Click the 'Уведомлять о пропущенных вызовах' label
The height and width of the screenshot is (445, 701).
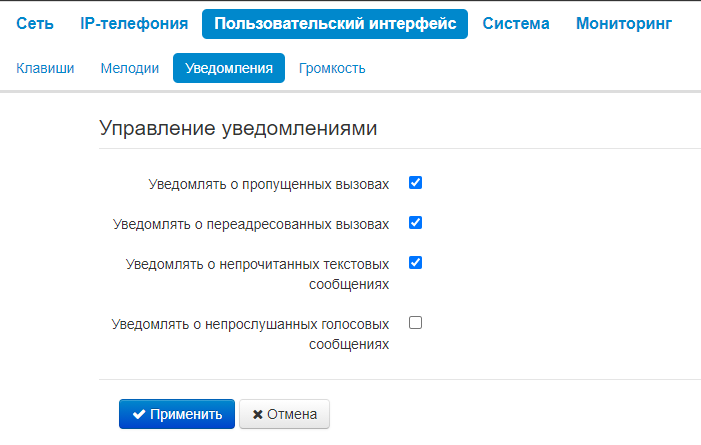click(268, 185)
